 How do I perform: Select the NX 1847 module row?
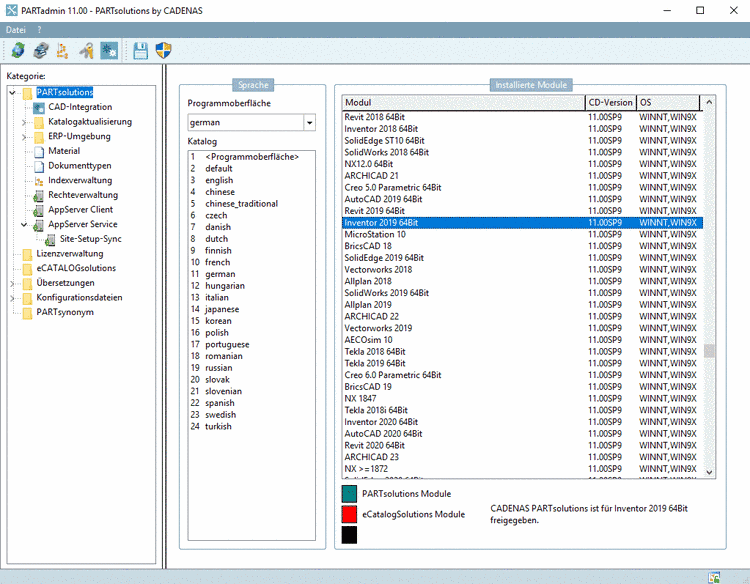click(522, 399)
